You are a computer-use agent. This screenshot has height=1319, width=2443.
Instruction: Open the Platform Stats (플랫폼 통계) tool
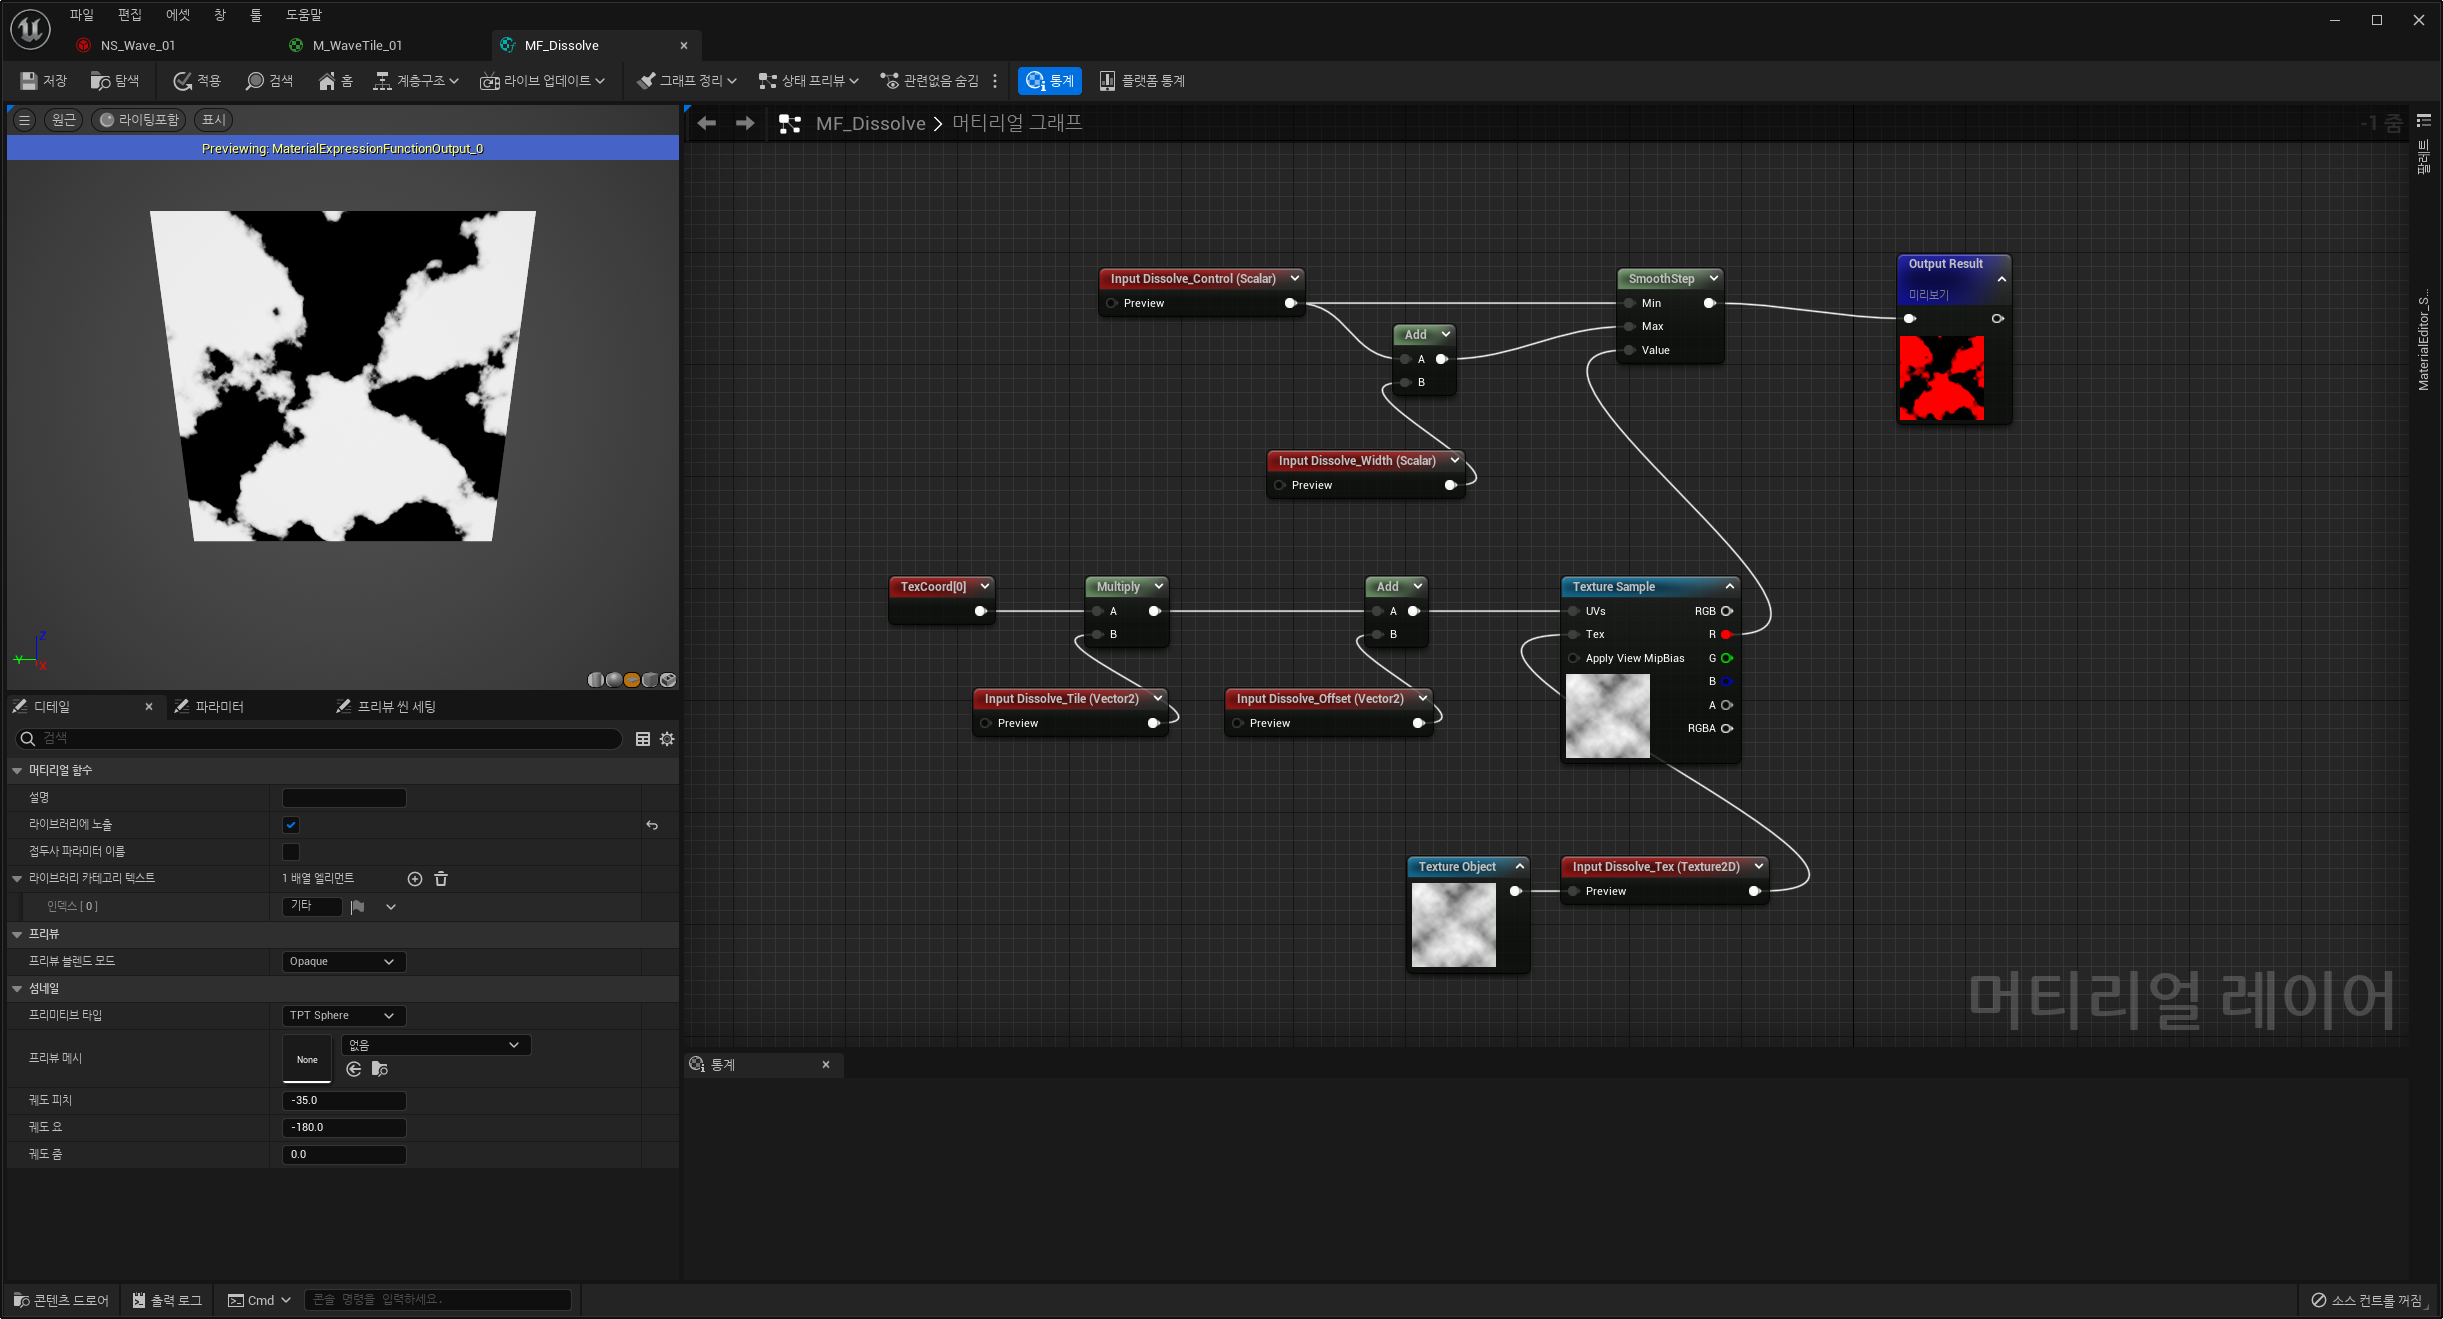[1142, 81]
